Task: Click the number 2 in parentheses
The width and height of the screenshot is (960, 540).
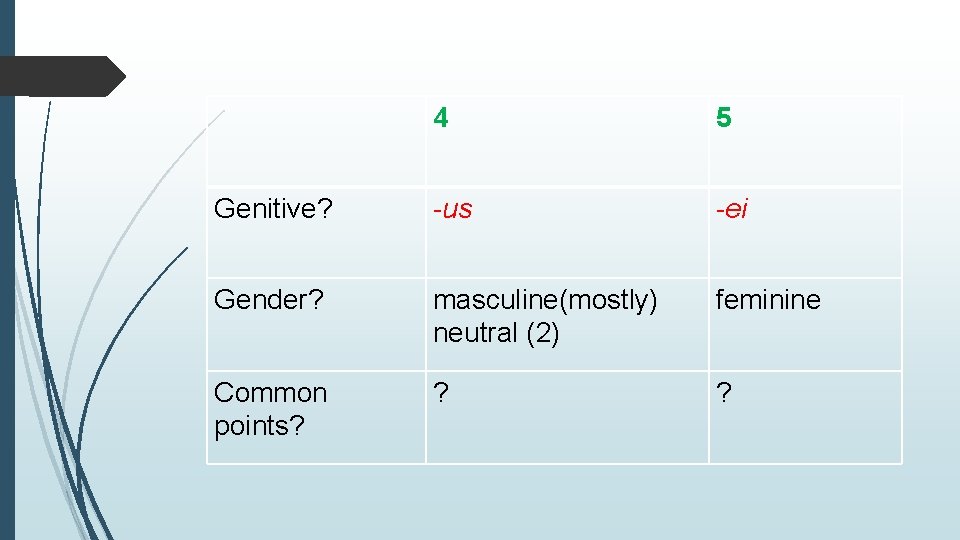Action: (x=543, y=333)
